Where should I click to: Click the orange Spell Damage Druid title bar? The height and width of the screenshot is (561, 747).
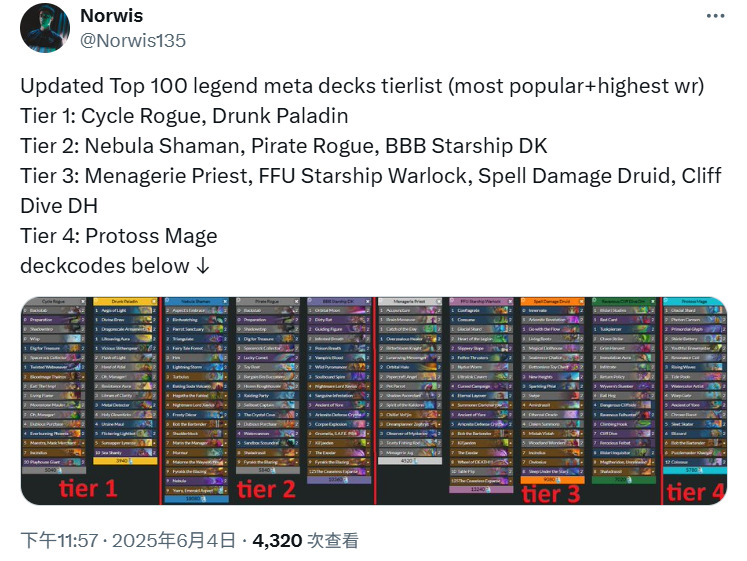point(553,301)
